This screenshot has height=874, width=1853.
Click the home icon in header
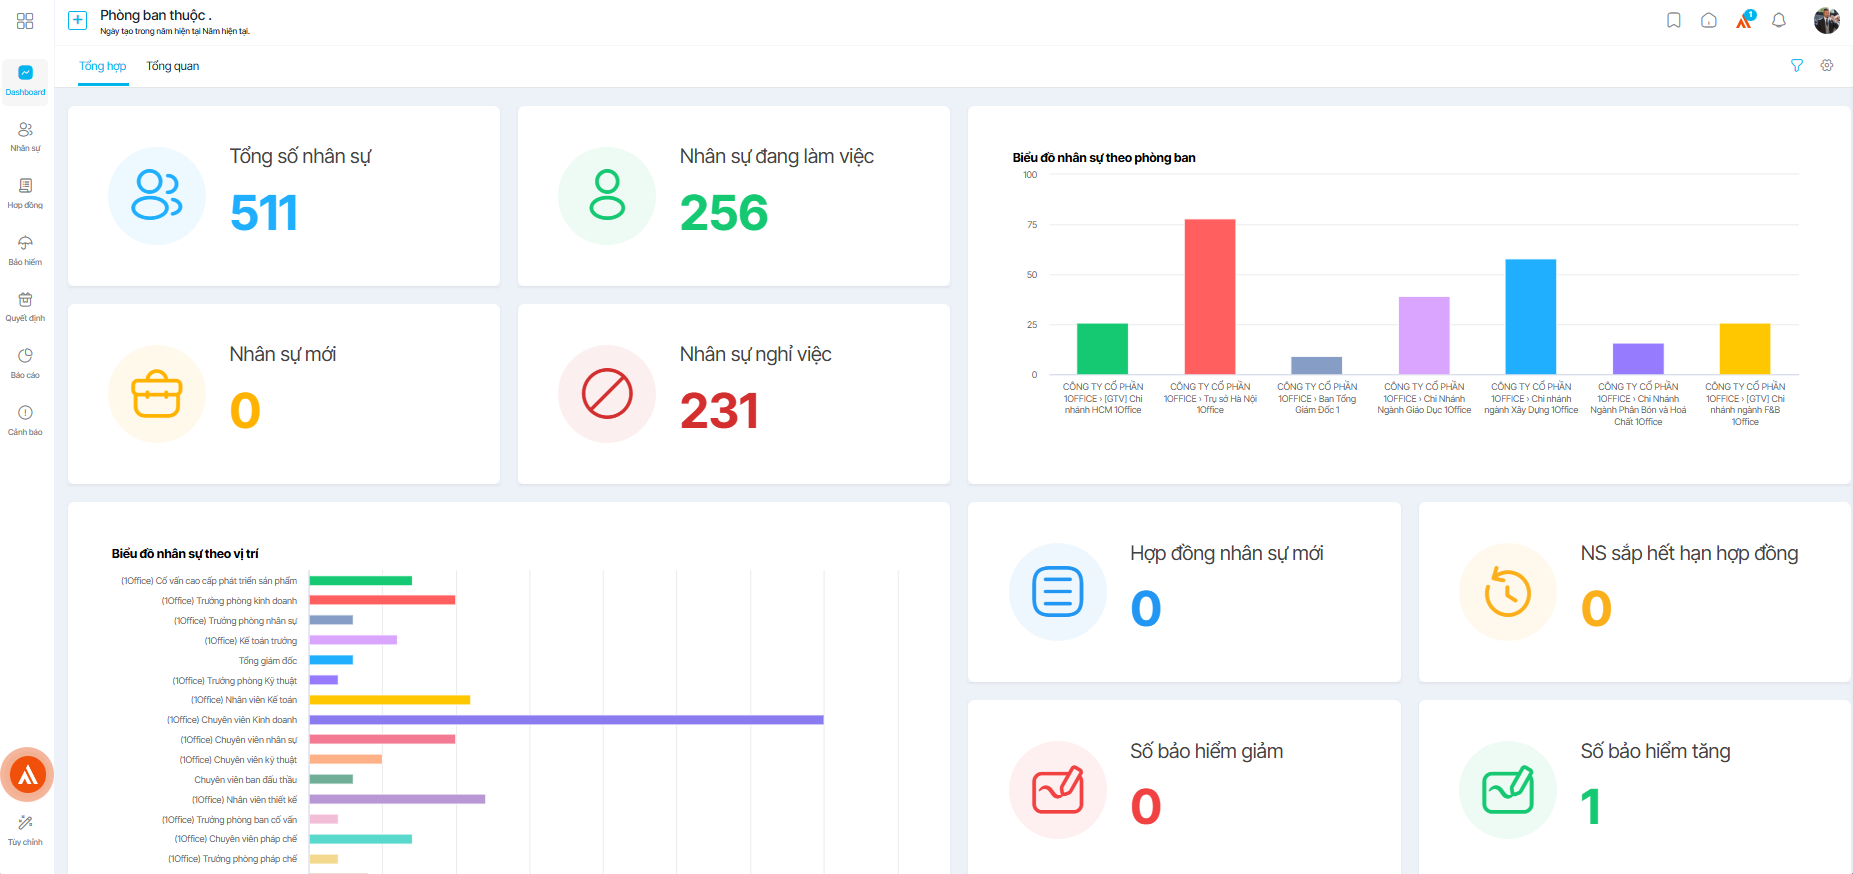tap(1709, 20)
